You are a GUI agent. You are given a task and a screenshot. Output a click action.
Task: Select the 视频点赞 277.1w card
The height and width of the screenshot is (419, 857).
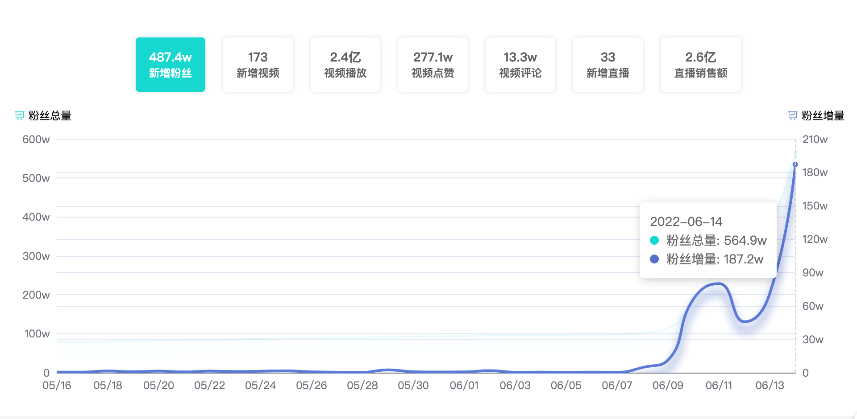[432, 65]
